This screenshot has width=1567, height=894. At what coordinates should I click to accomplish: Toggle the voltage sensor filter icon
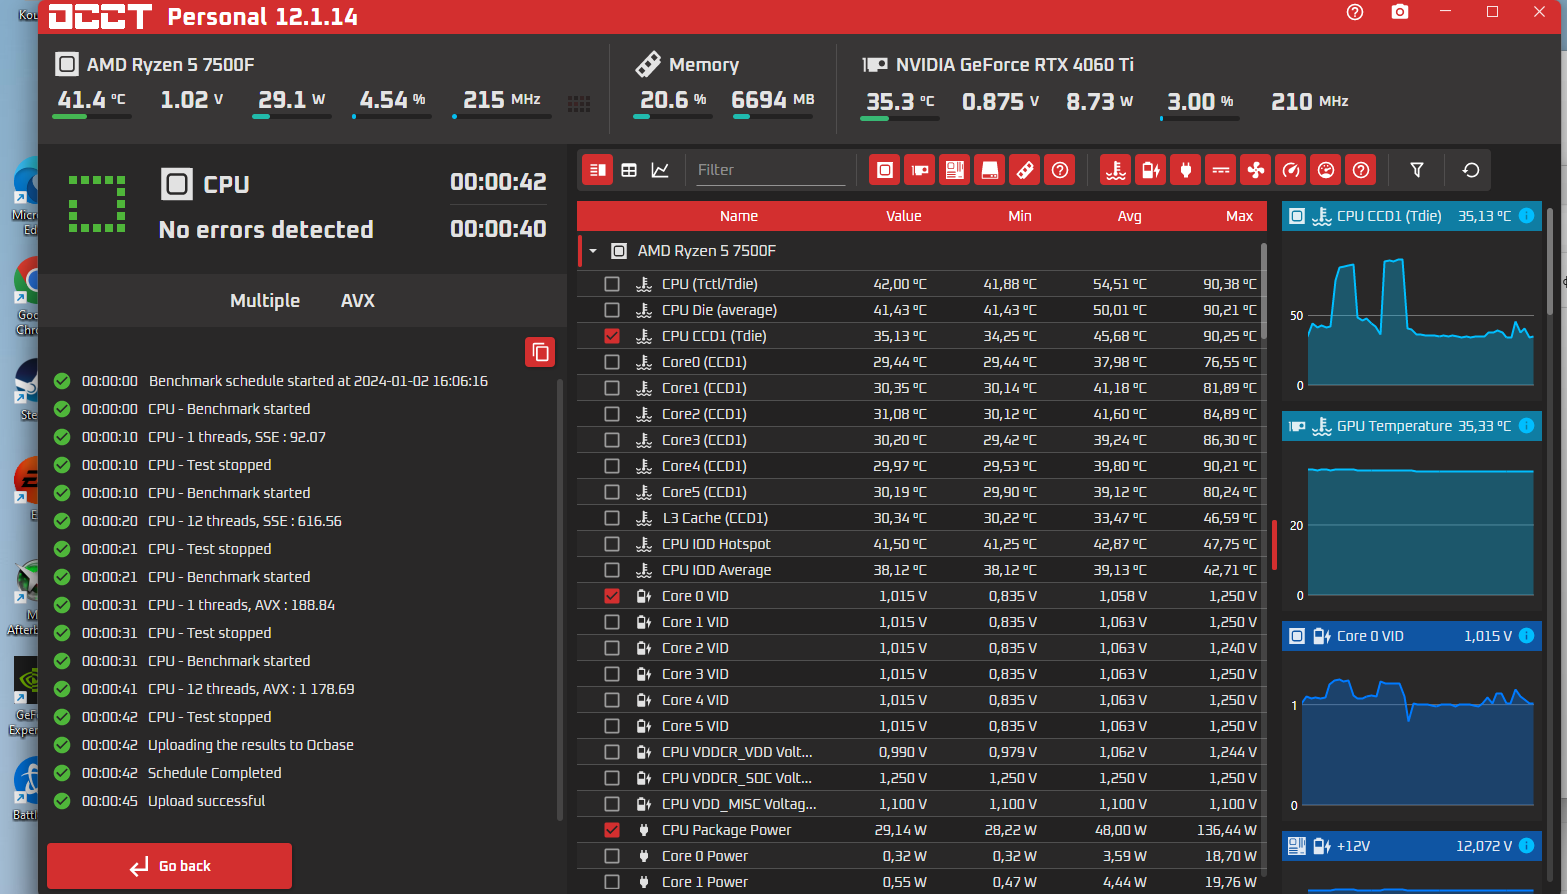(x=1151, y=170)
